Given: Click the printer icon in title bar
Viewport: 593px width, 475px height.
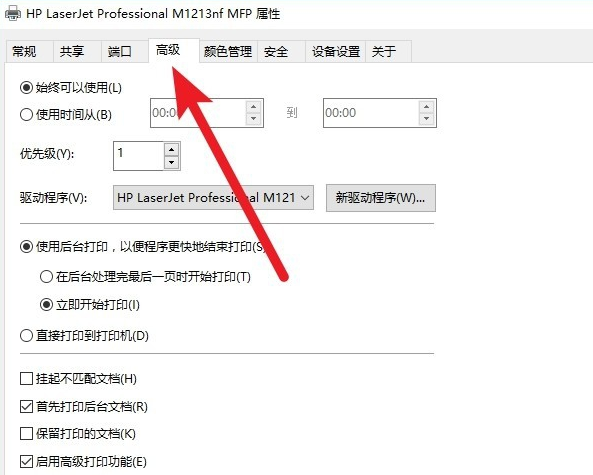Looking at the screenshot, I should 12,14.
